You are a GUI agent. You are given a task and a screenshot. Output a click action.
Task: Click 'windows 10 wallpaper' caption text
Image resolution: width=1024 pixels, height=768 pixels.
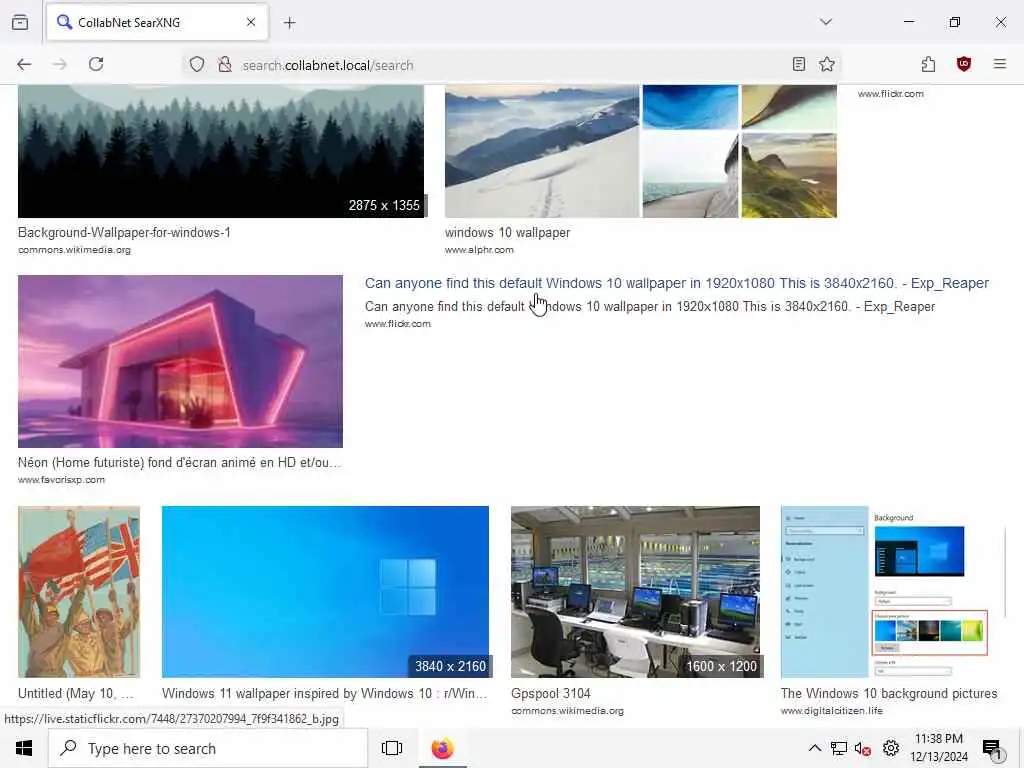tap(507, 232)
